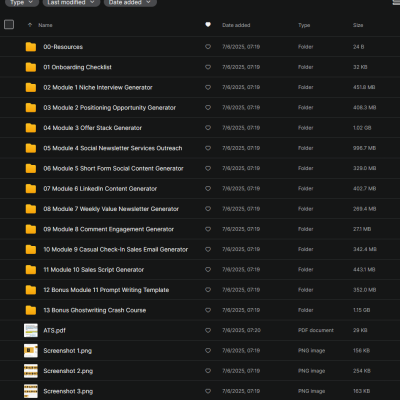Click the 09 Module 8 Comment Engagement Generator folder icon
This screenshot has width=400, height=400.
click(x=31, y=229)
